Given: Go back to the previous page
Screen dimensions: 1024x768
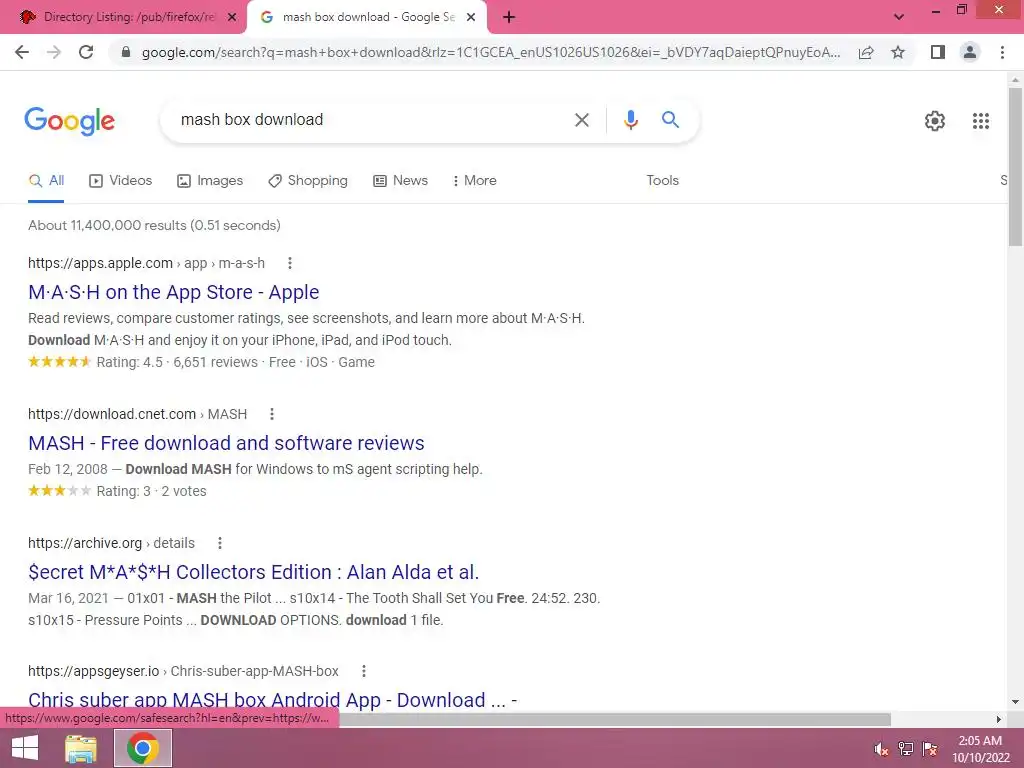Looking at the screenshot, I should pyautogui.click(x=22, y=52).
